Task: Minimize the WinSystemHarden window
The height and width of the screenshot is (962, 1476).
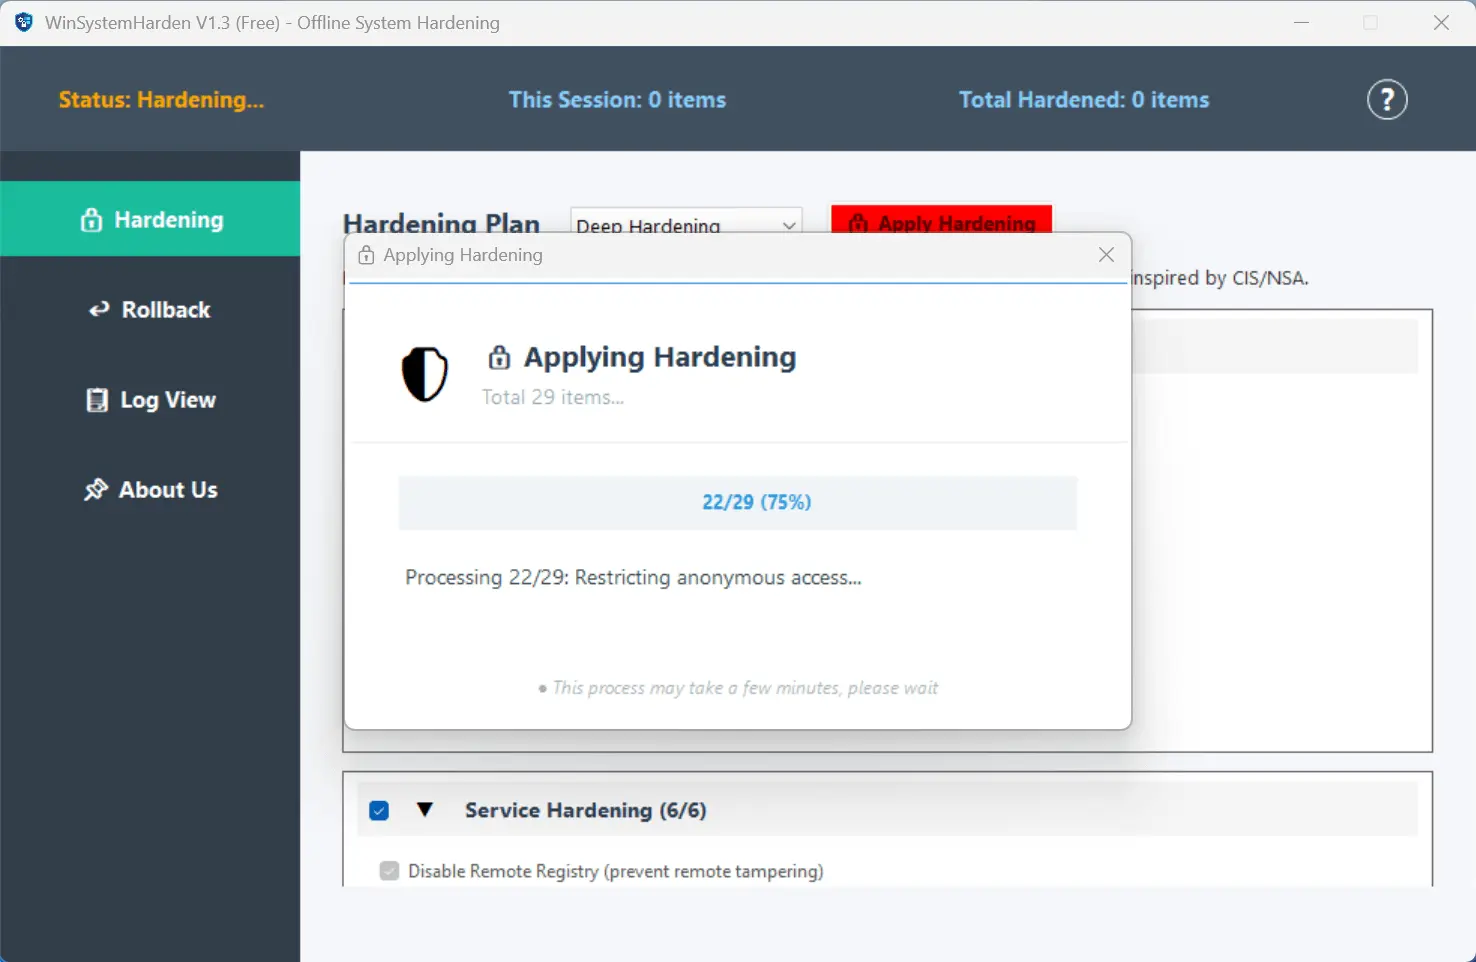Action: click(x=1301, y=22)
